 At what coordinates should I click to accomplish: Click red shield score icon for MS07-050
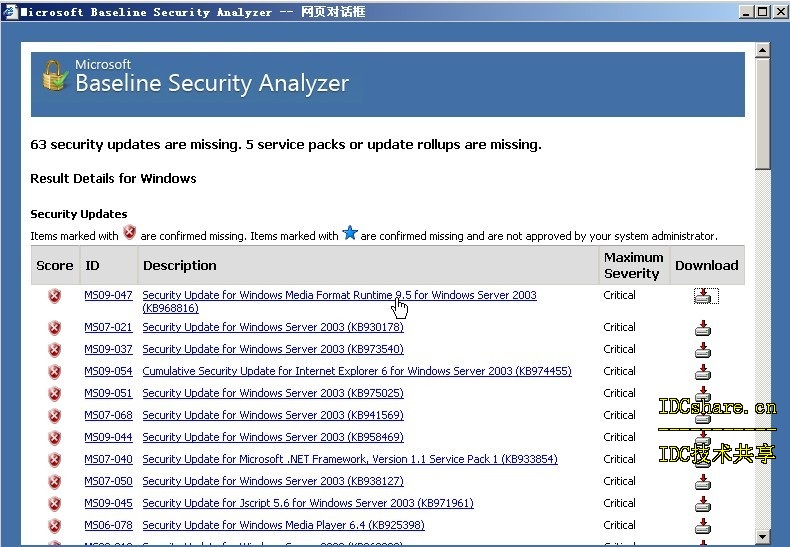point(54,482)
